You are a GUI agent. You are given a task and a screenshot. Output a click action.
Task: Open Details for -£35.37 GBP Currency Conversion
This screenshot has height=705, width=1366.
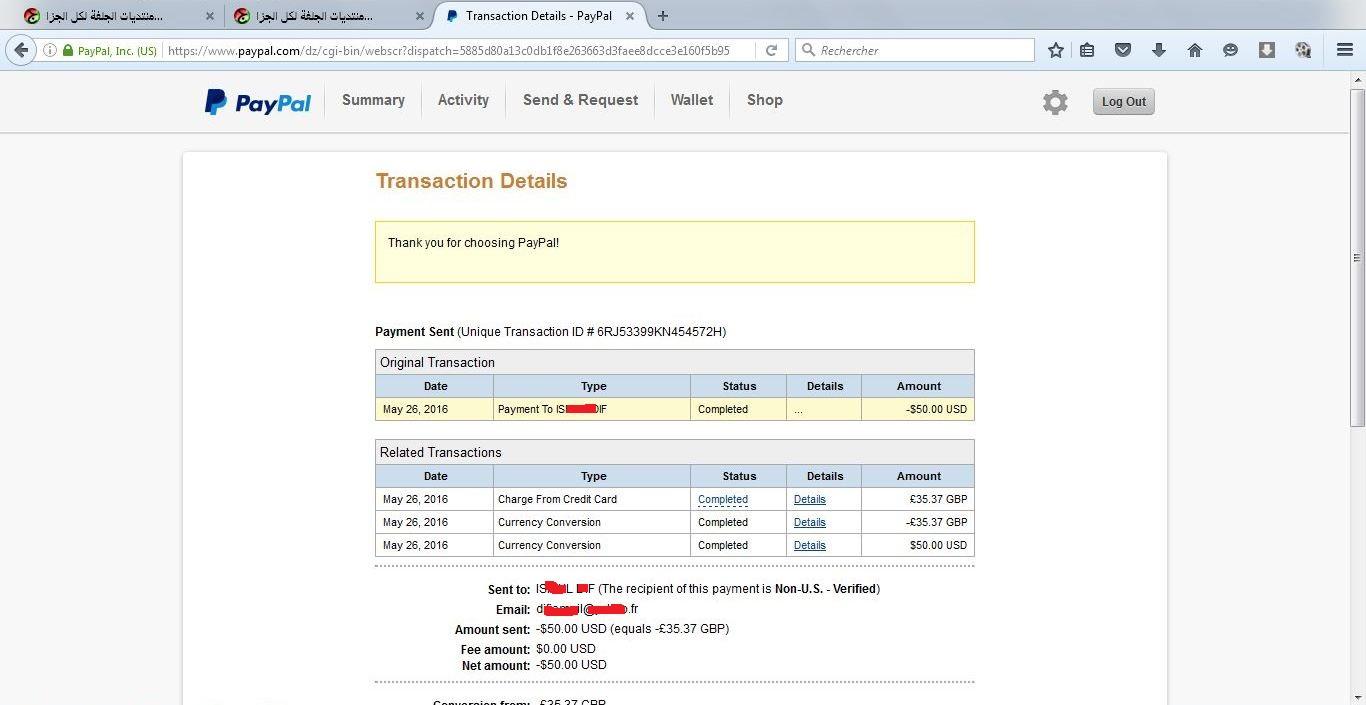pyautogui.click(x=810, y=522)
